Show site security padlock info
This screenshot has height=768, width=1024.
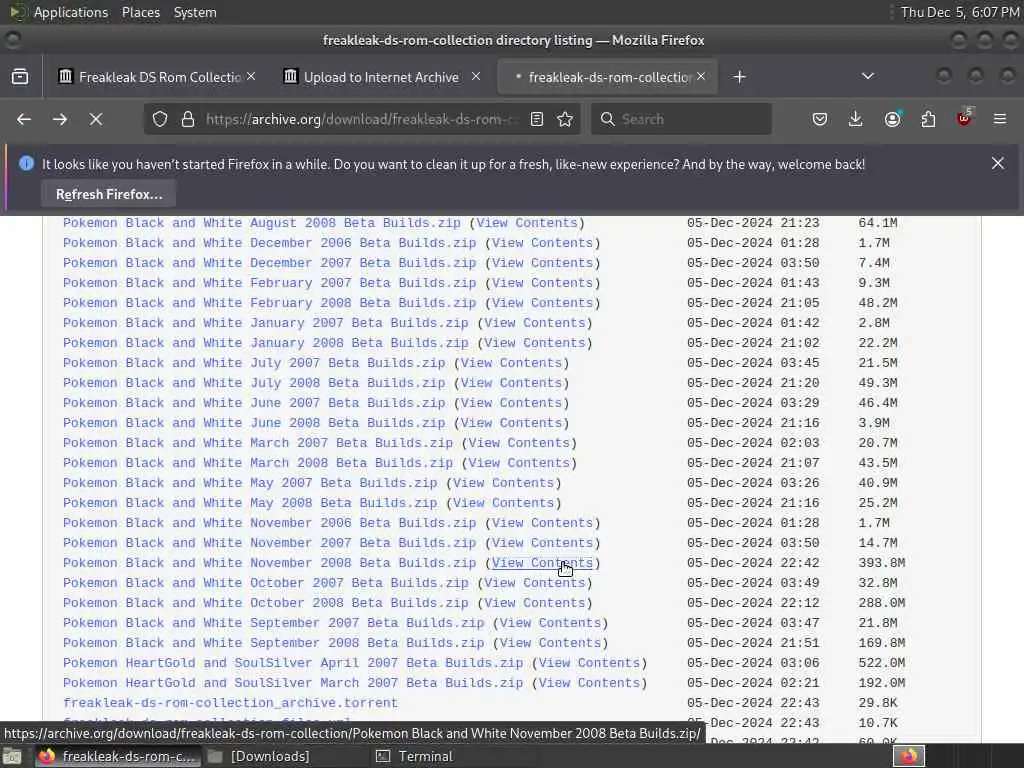[x=188, y=119]
